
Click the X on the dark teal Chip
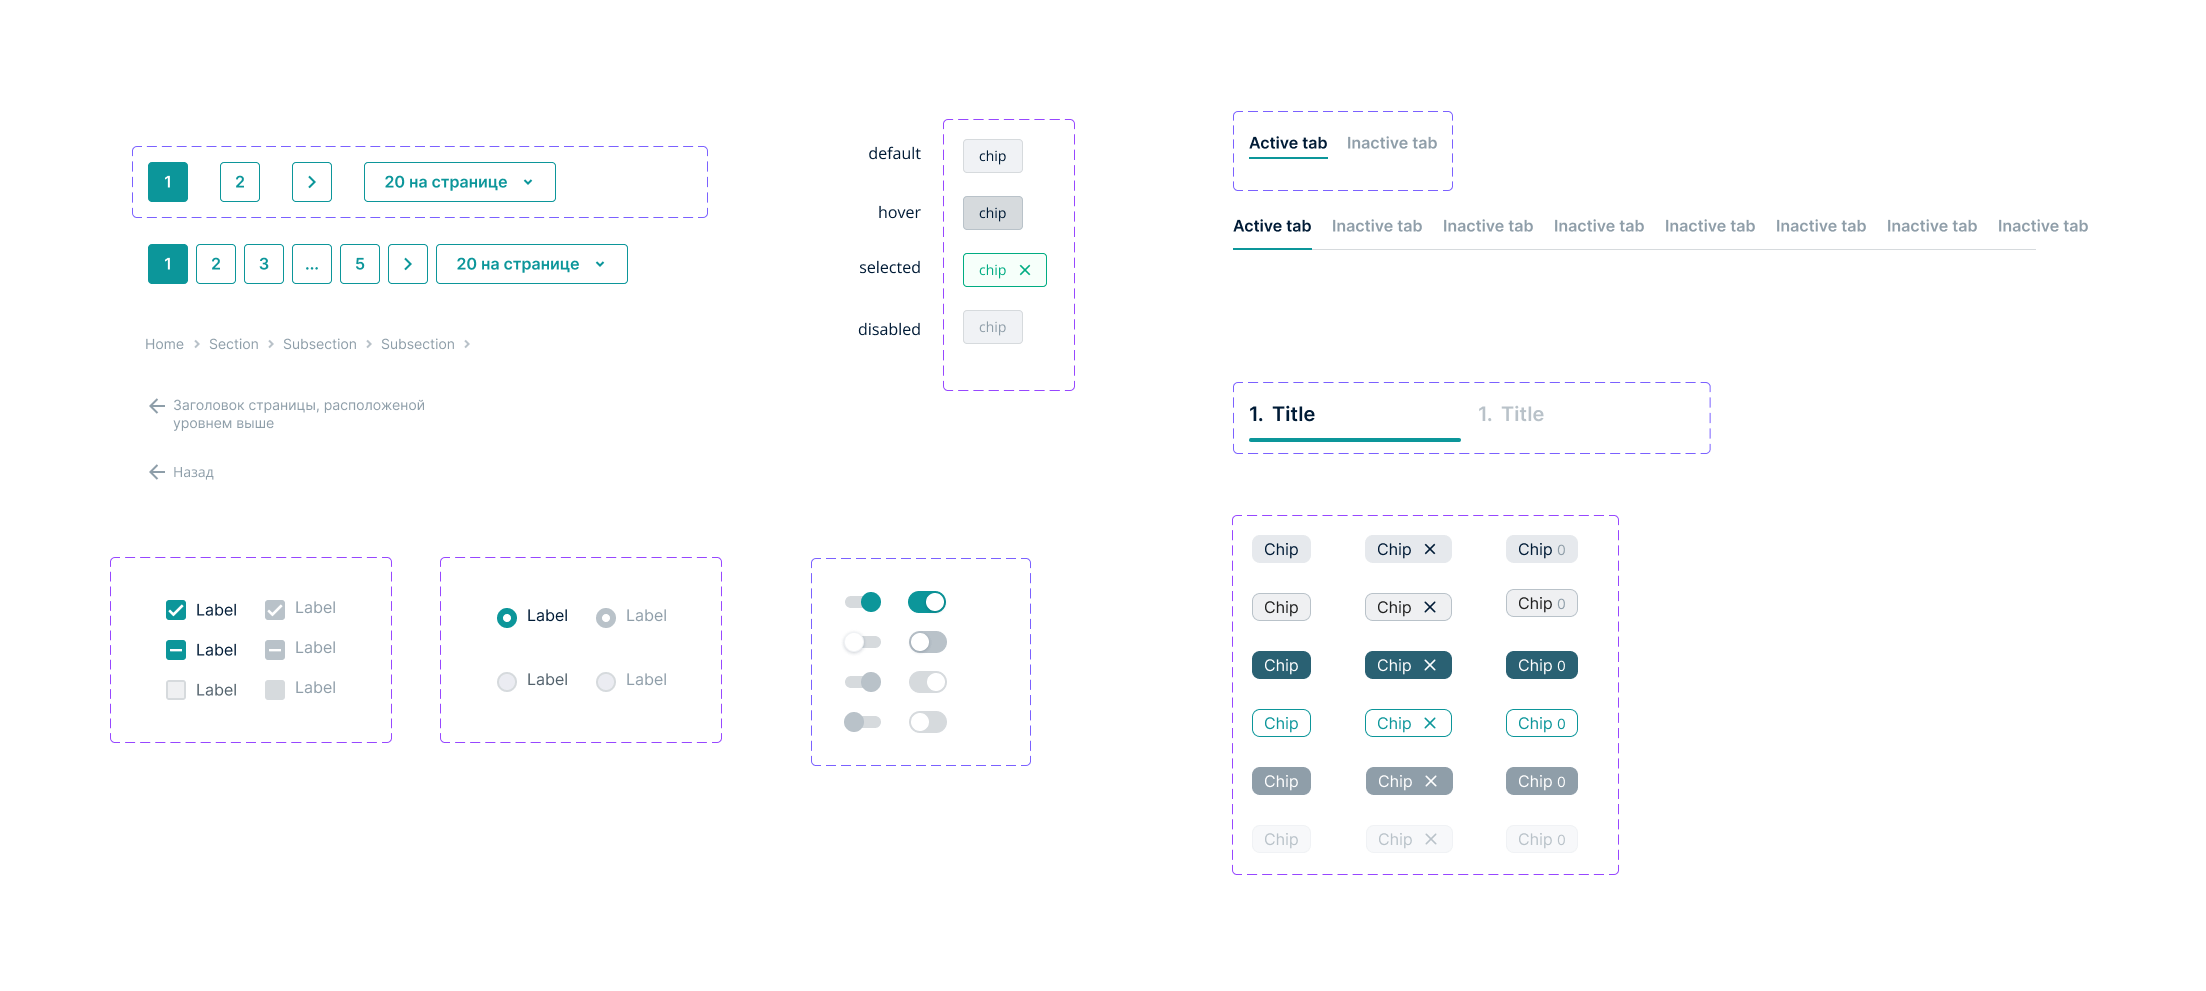(x=1430, y=665)
